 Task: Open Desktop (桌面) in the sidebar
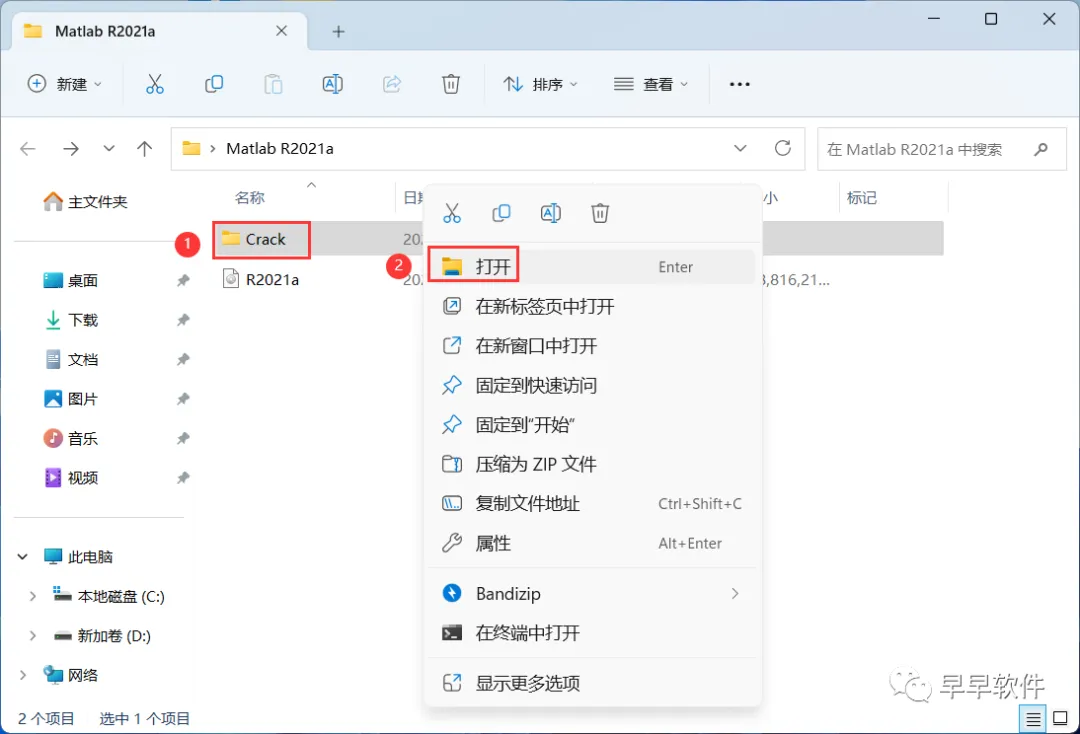(x=71, y=280)
